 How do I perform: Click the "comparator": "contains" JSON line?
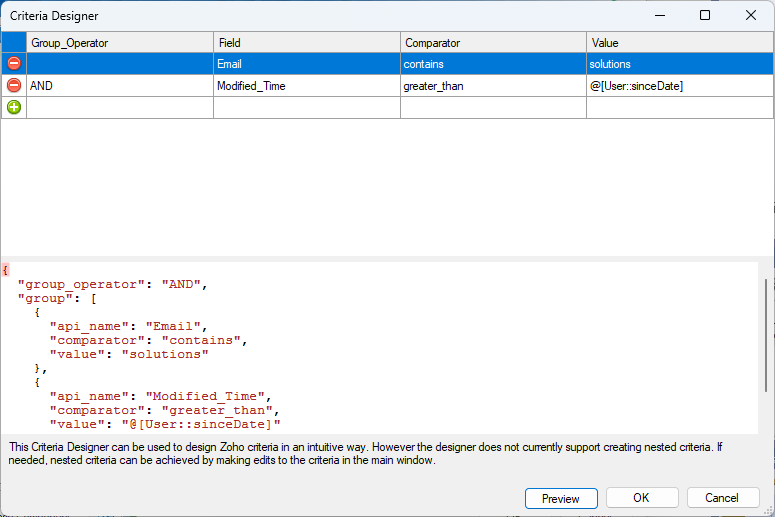[148, 340]
